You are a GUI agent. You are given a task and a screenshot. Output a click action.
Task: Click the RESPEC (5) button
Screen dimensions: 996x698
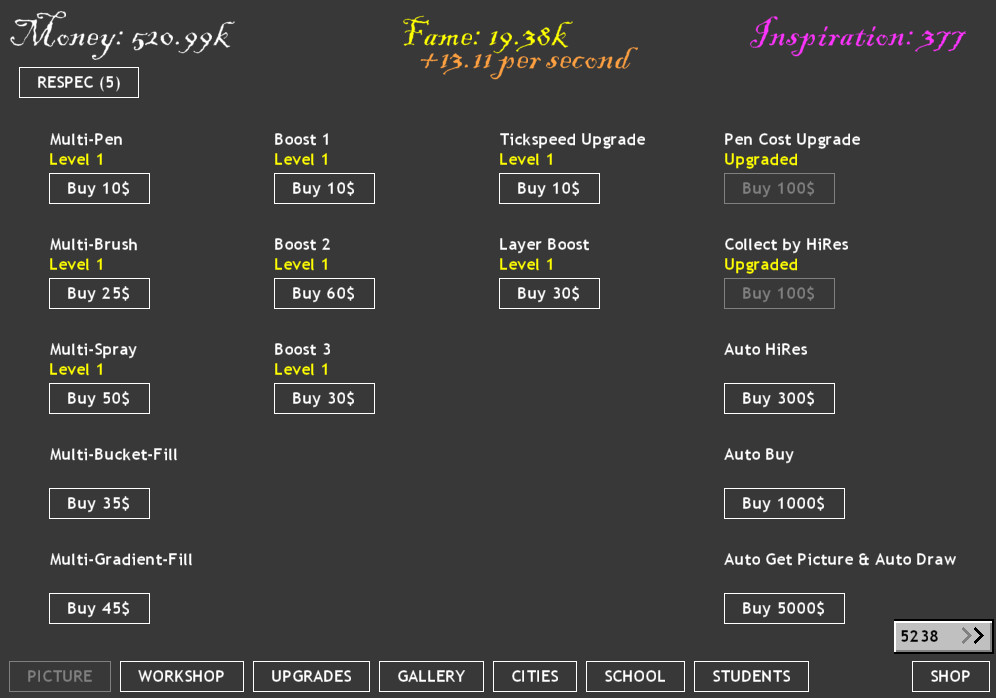pos(78,82)
